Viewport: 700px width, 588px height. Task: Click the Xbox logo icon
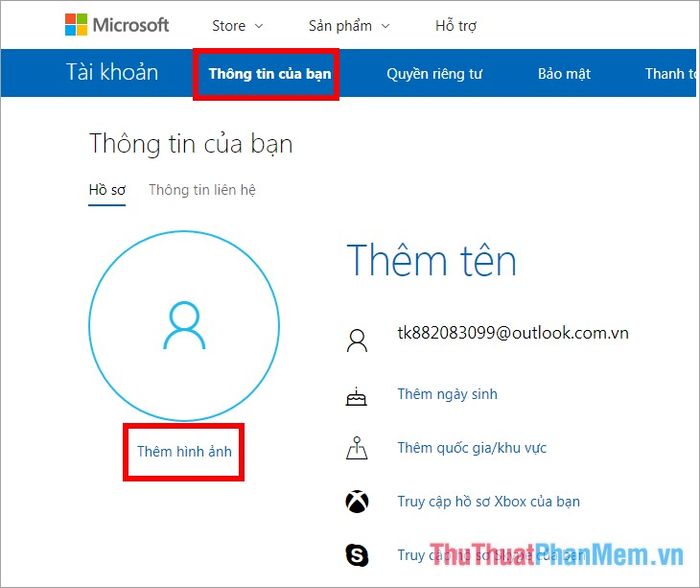(x=357, y=501)
